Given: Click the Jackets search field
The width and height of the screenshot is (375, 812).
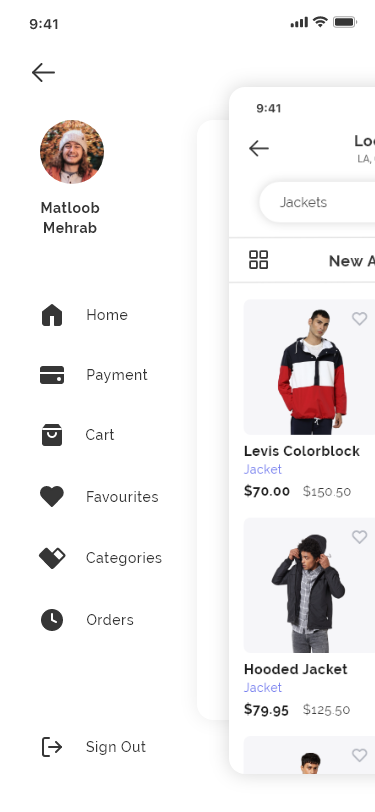Looking at the screenshot, I should (x=317, y=202).
